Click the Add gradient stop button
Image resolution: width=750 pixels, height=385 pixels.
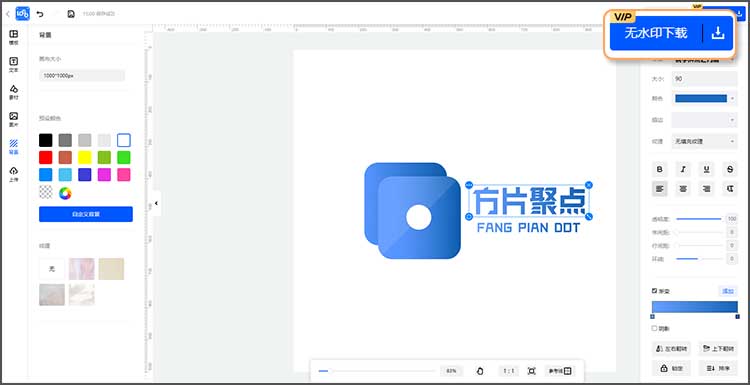pos(728,291)
